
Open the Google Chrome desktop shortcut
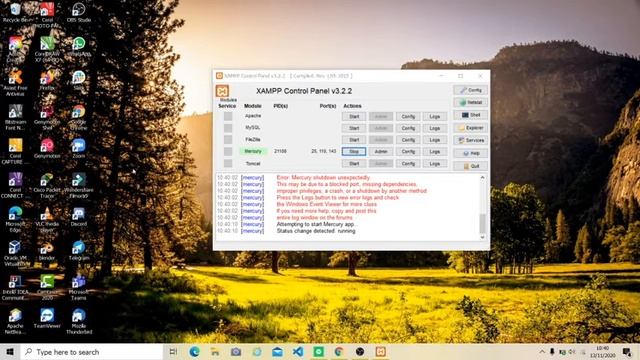[x=78, y=118]
